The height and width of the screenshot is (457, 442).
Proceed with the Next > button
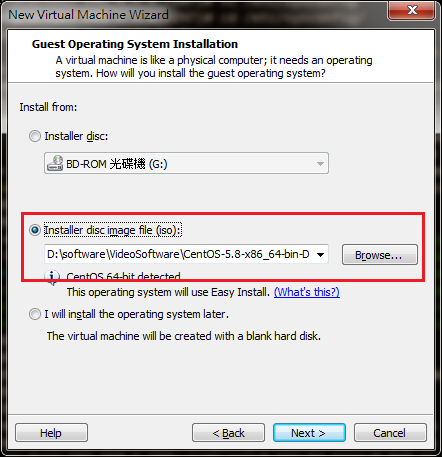(x=309, y=433)
